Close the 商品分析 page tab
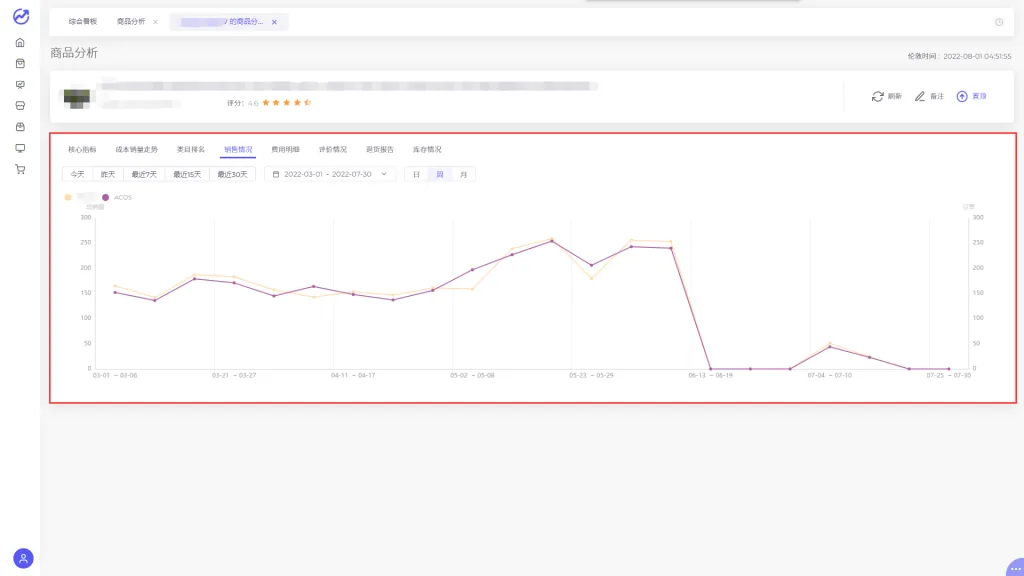This screenshot has height=576, width=1024. (155, 22)
